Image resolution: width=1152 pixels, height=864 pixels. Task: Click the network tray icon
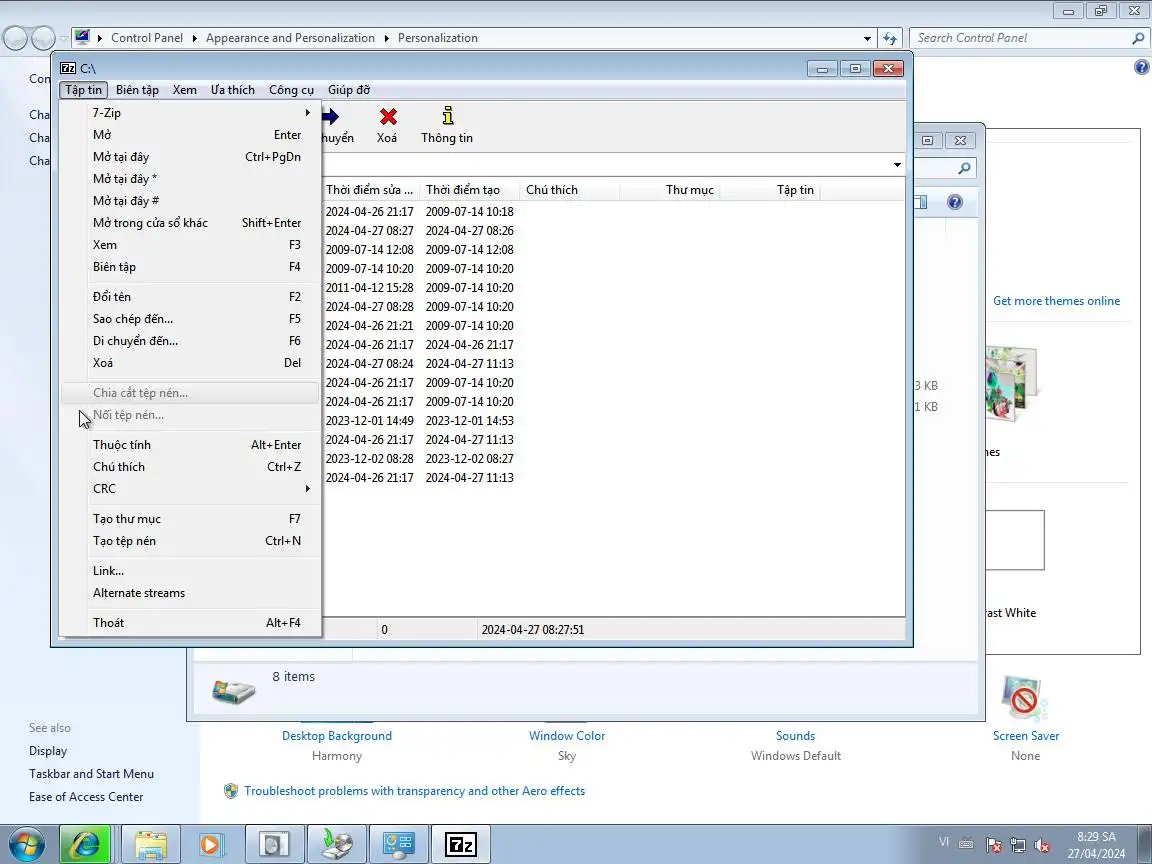(1018, 845)
